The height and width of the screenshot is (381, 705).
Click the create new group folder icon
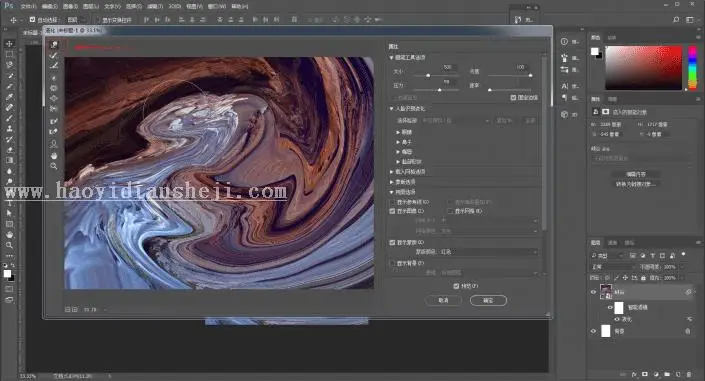(x=667, y=374)
